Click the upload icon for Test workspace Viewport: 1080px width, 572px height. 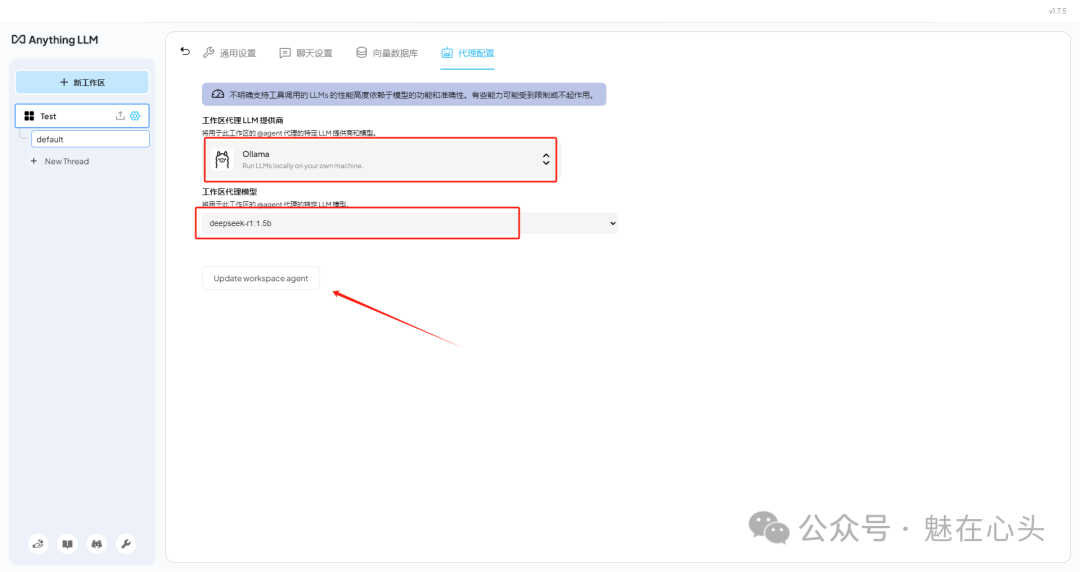pos(120,116)
